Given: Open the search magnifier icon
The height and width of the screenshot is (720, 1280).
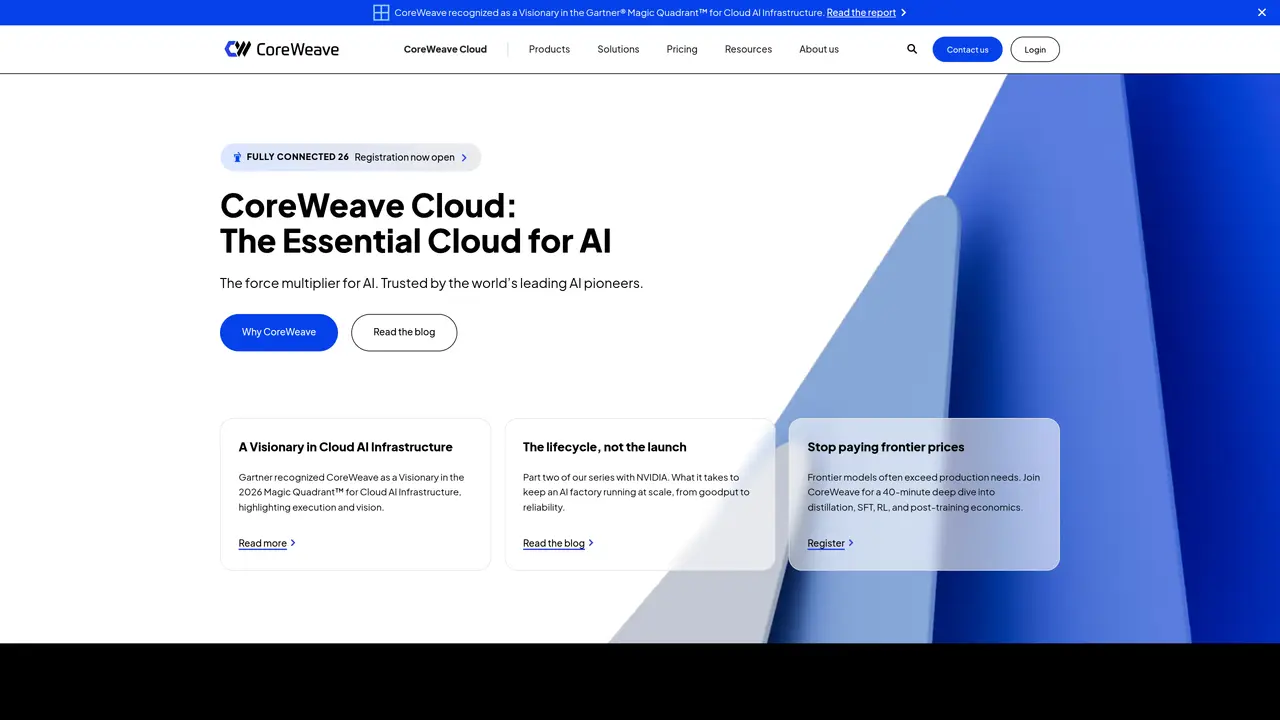Looking at the screenshot, I should 912,49.
